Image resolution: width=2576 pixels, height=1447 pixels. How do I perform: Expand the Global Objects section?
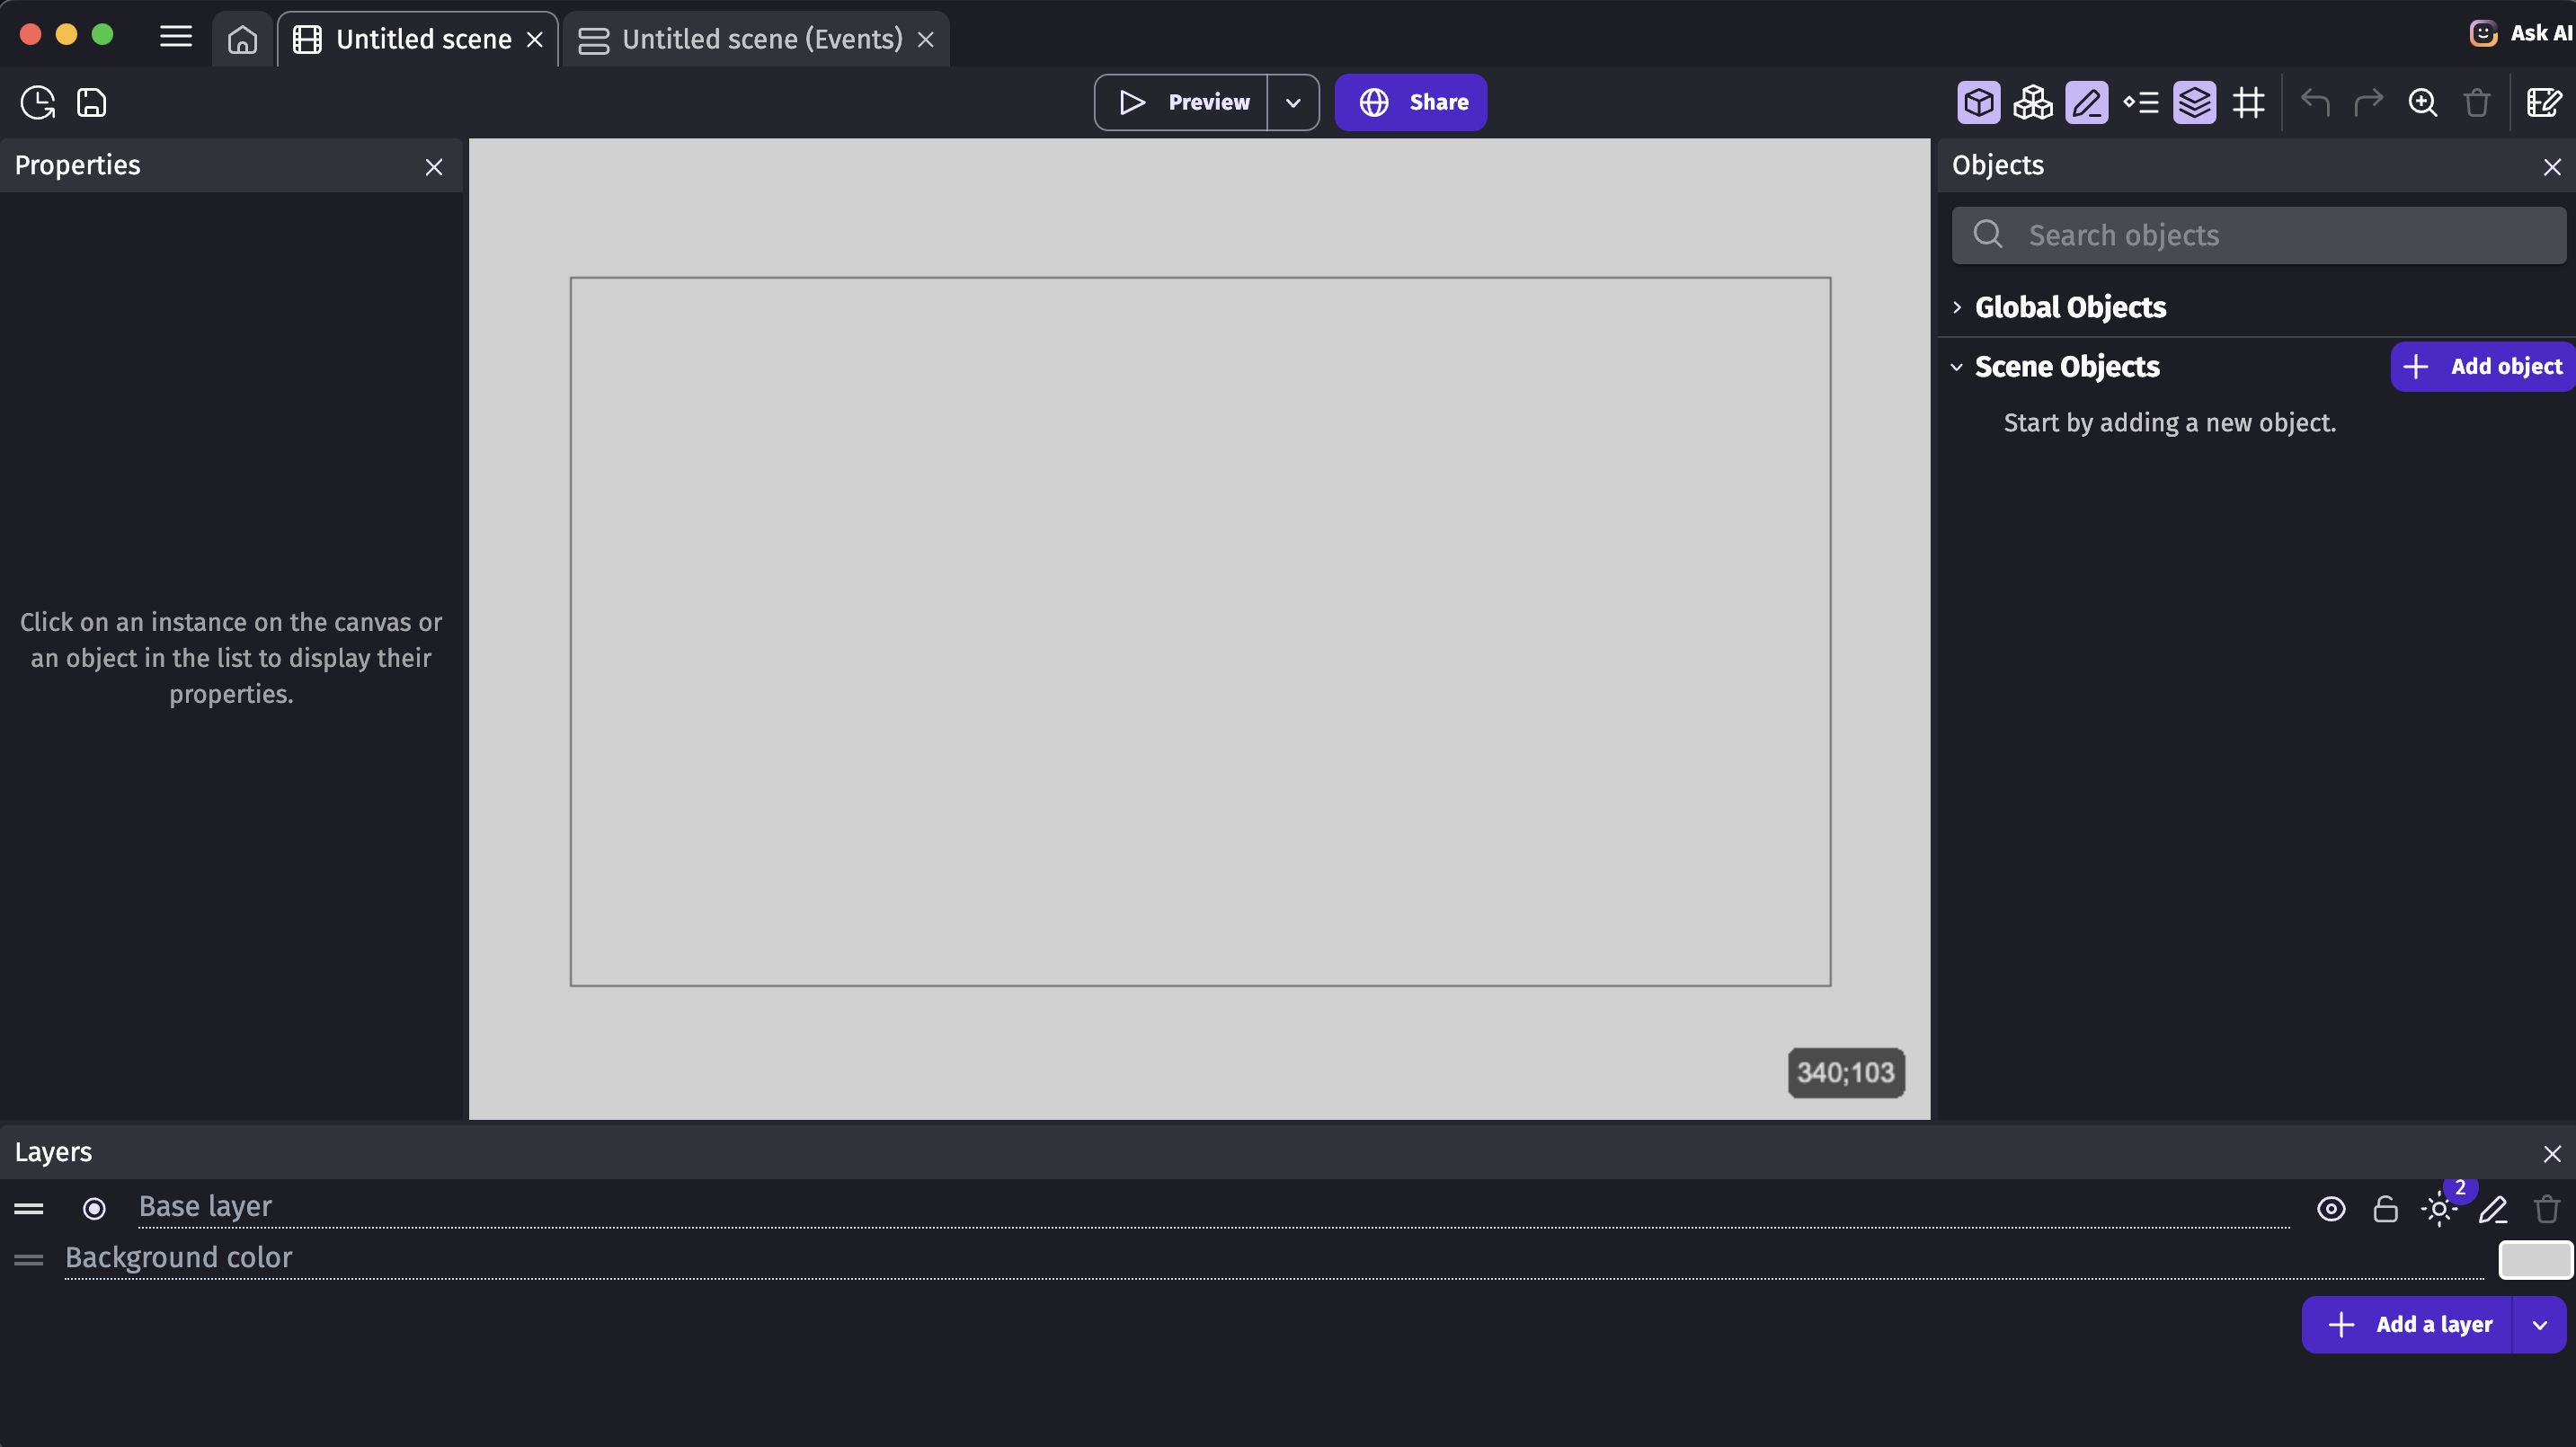[x=1957, y=307]
